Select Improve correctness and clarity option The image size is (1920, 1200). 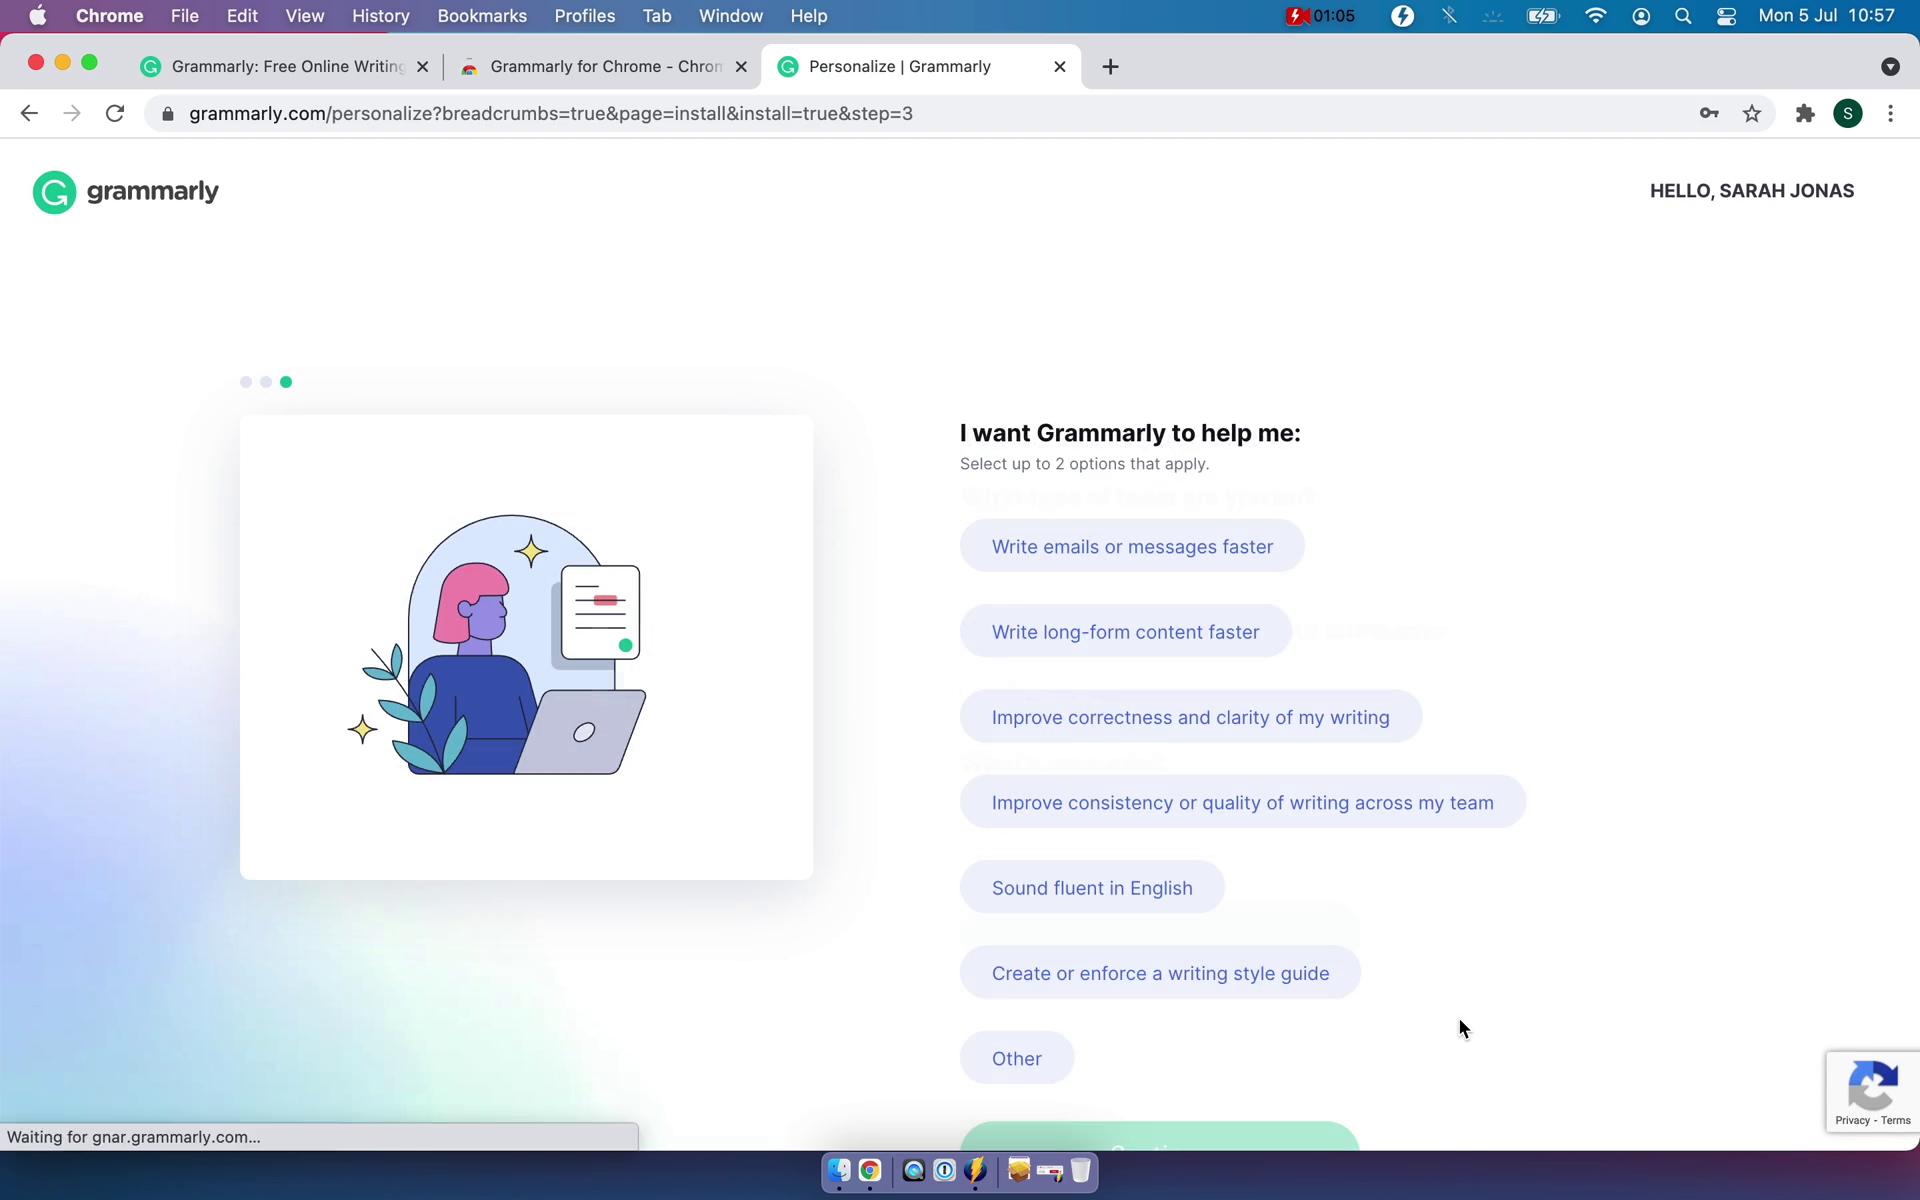tap(1191, 717)
